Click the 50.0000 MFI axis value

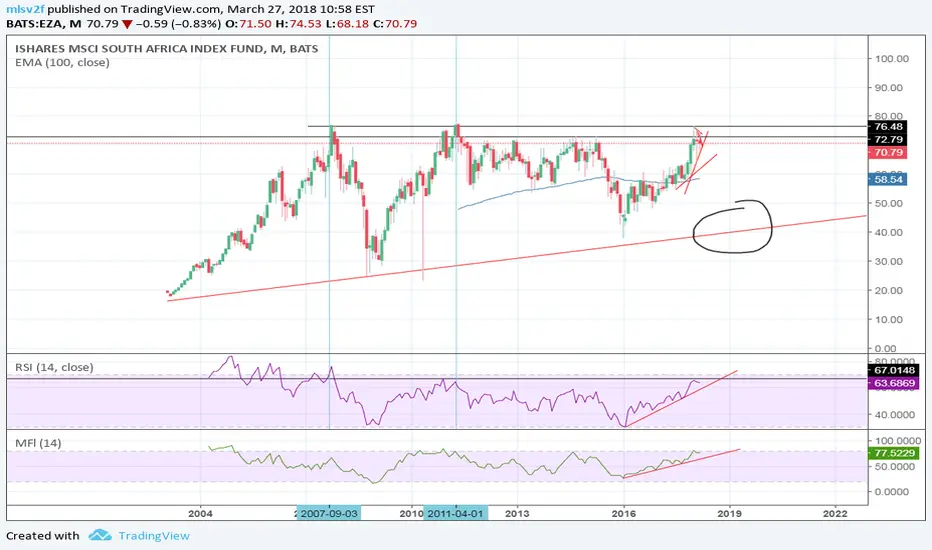894,467
